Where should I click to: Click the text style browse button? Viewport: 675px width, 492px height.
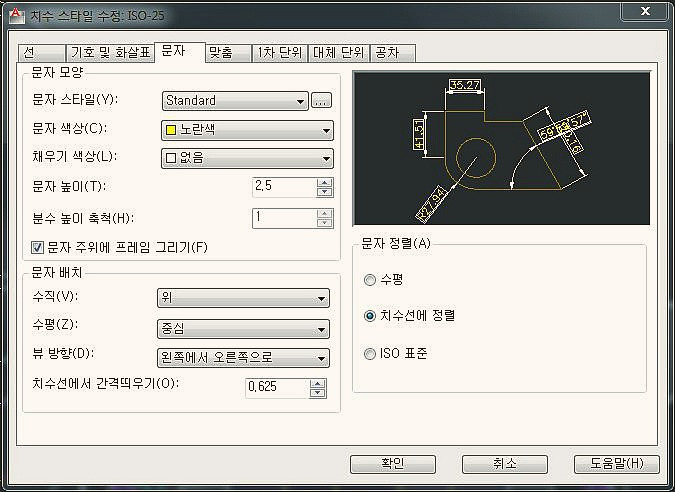[x=322, y=101]
